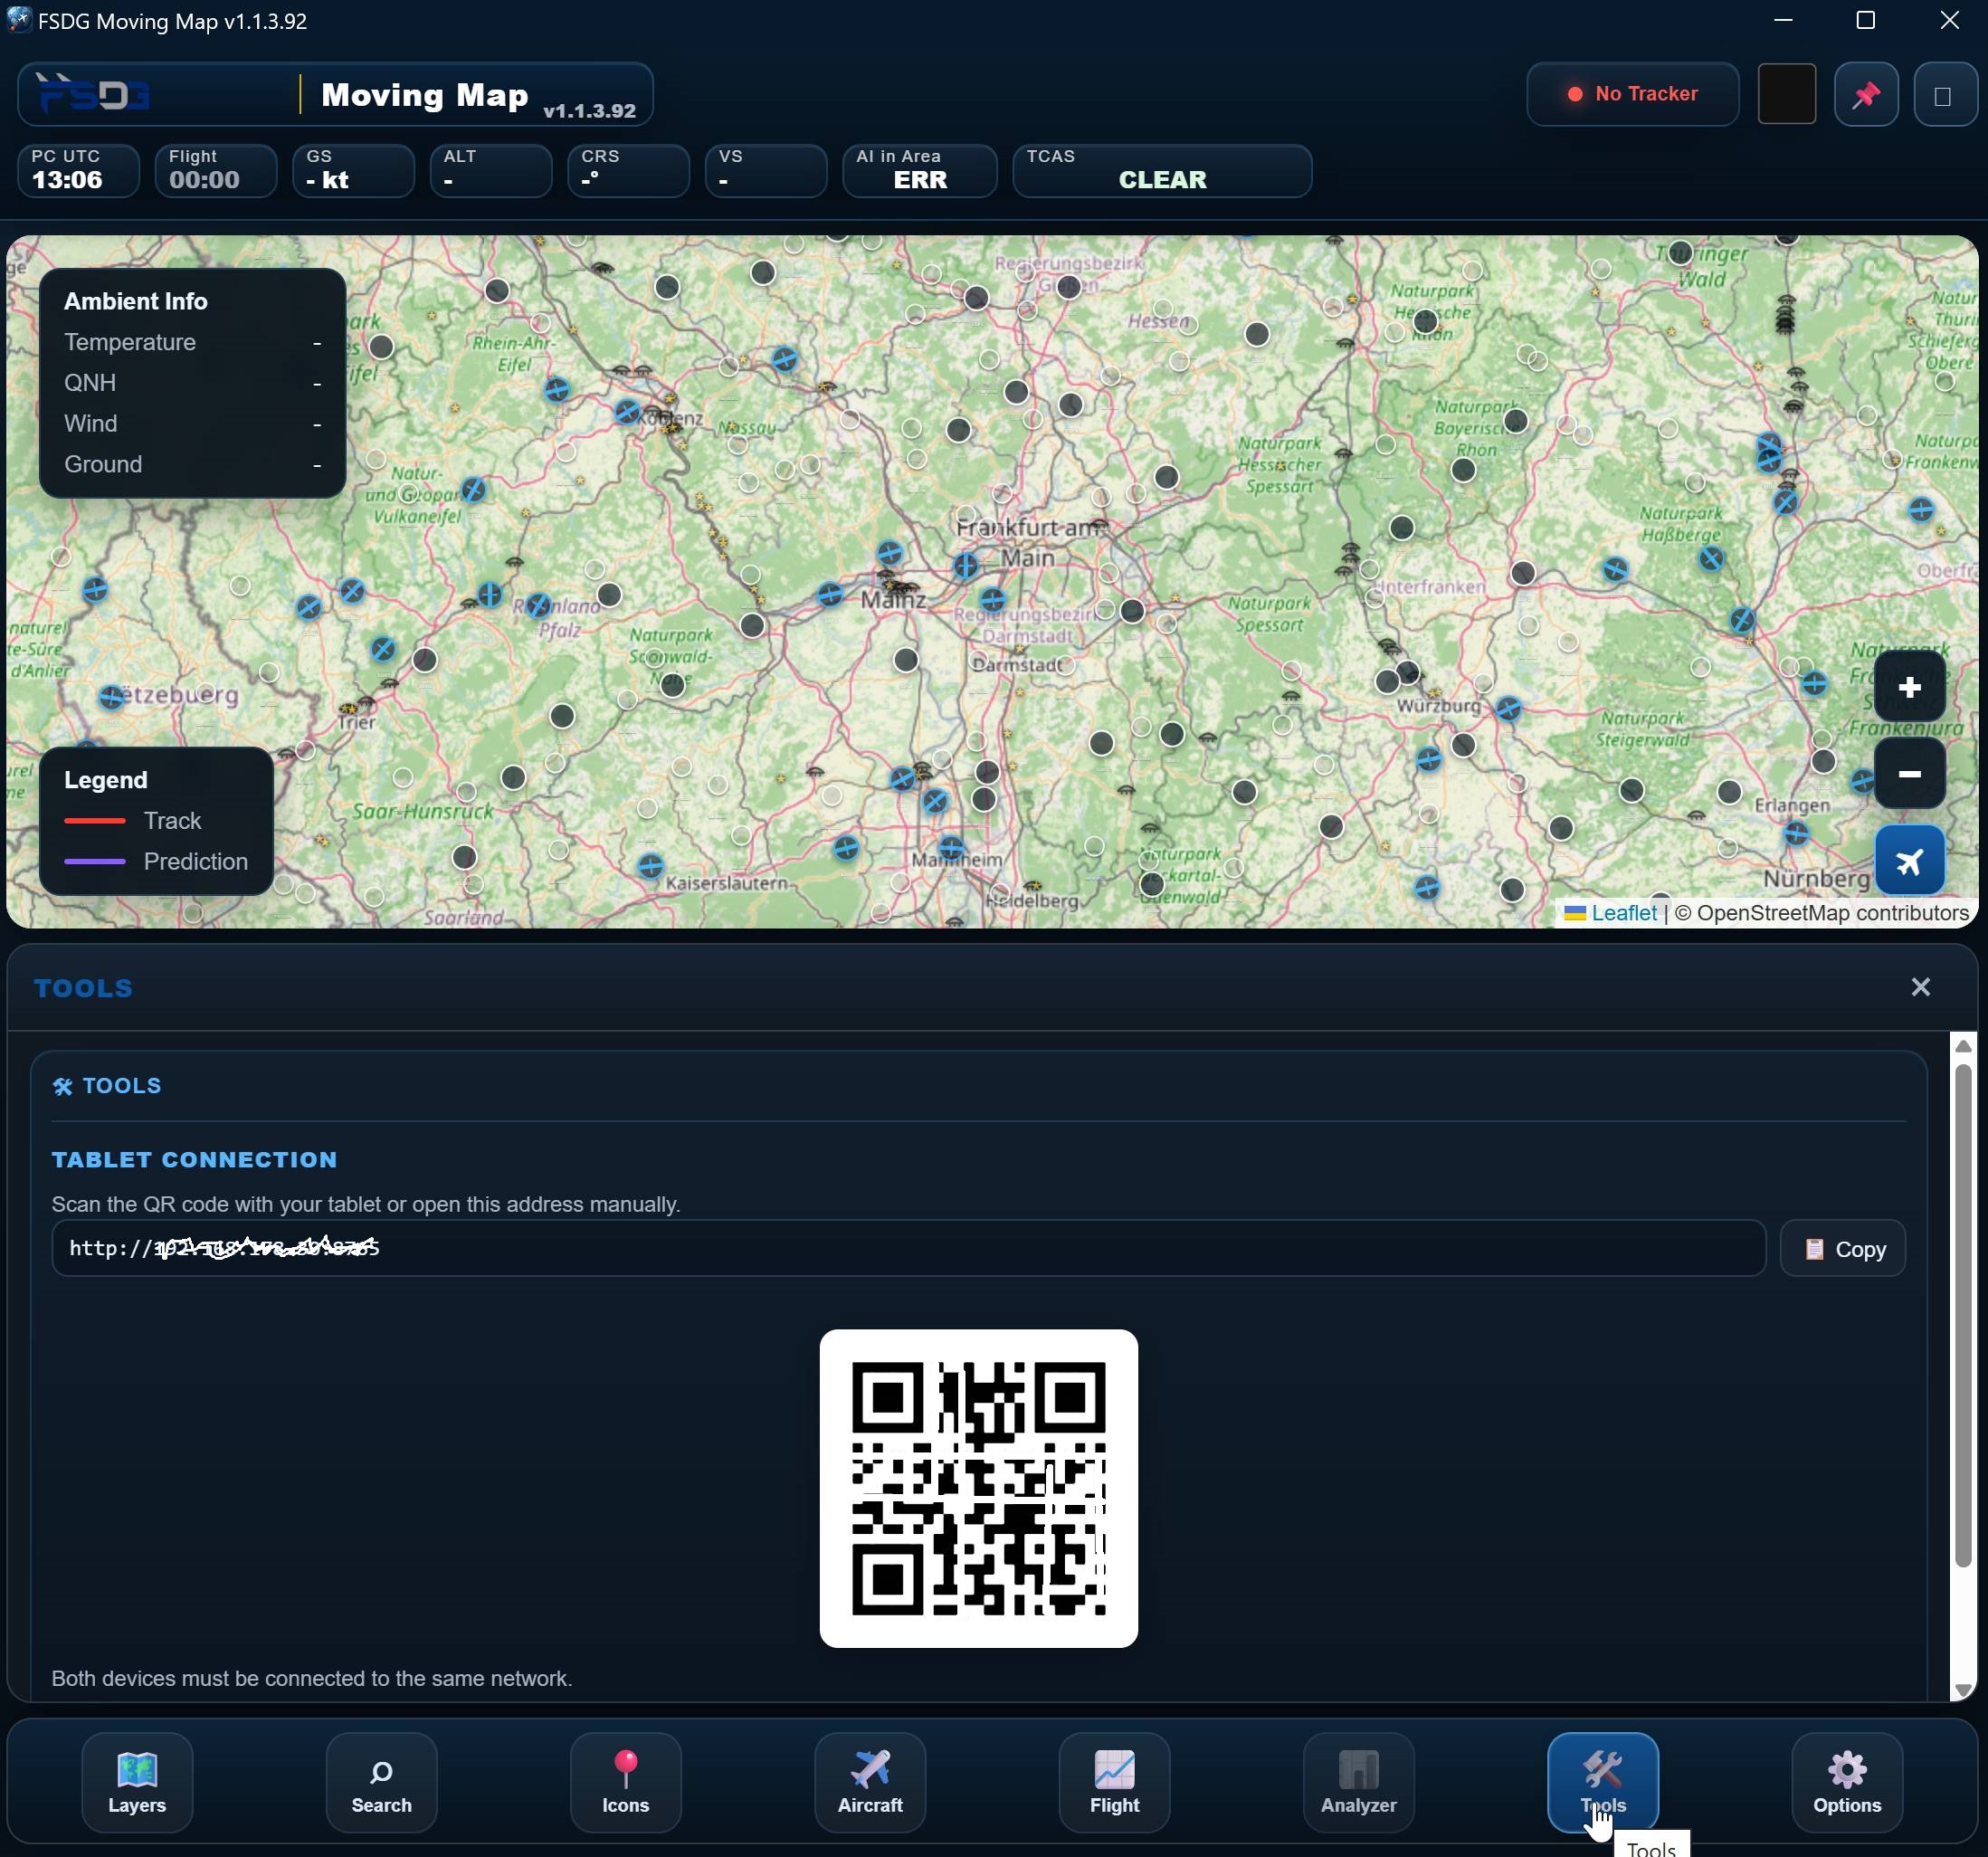Open the Aircraft panel
1988x1857 pixels.
pyautogui.click(x=869, y=1781)
